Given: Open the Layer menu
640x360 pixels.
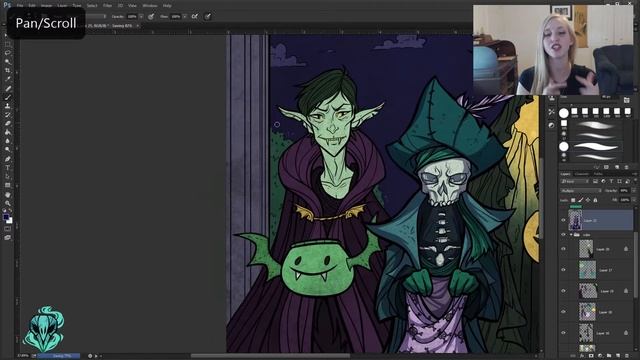Looking at the screenshot, I should [62, 6].
